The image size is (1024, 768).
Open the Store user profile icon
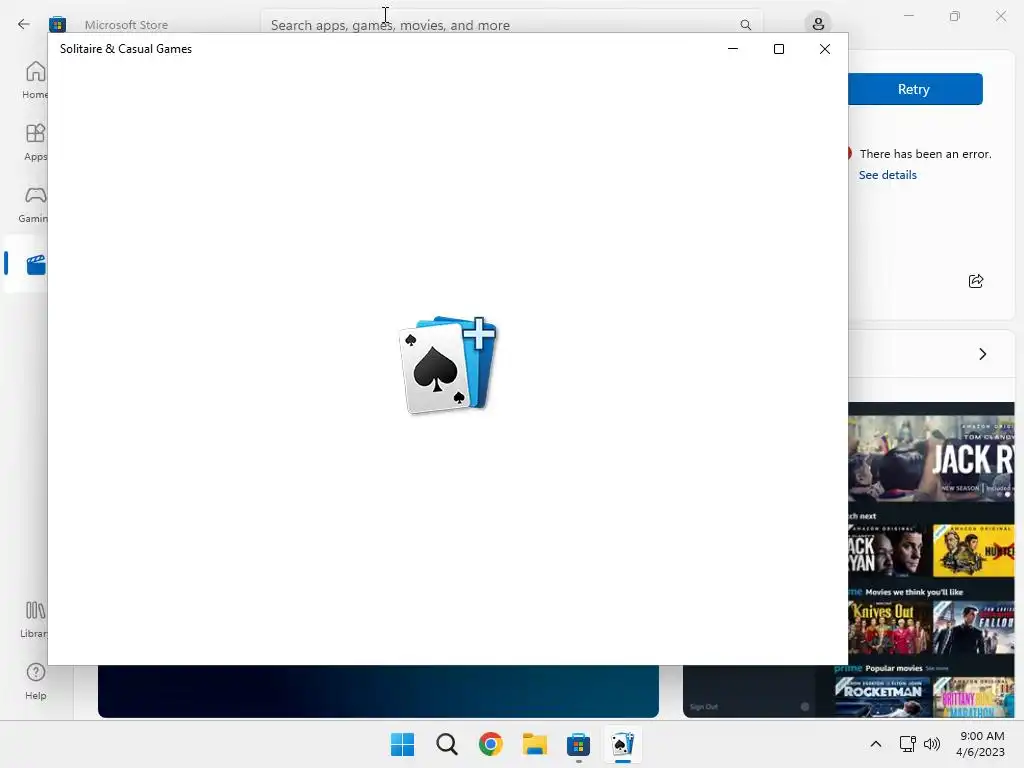[x=818, y=25]
